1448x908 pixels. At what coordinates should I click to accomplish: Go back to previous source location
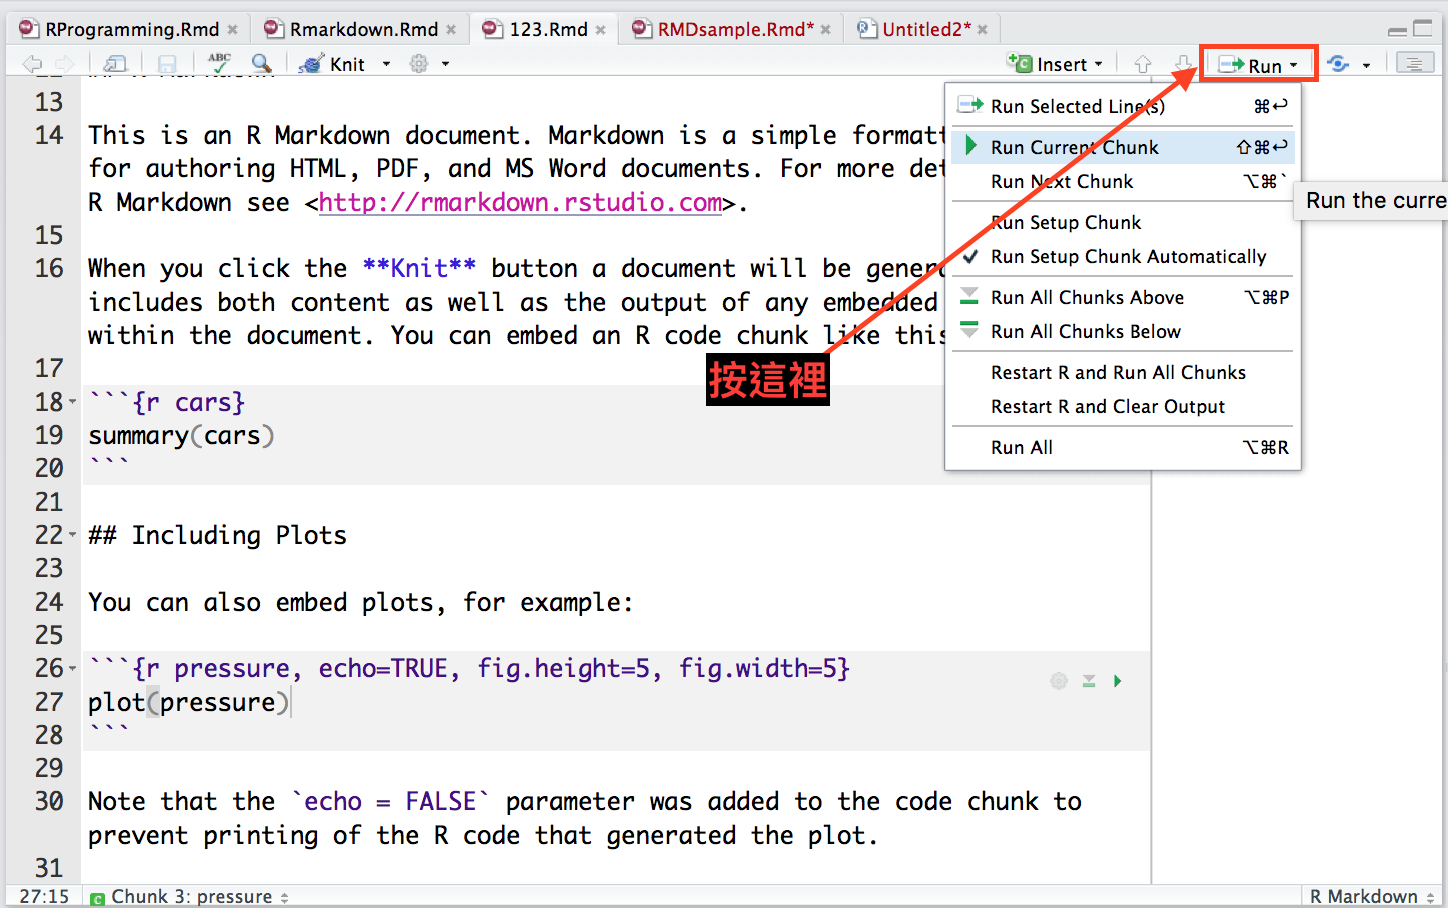pyautogui.click(x=32, y=65)
